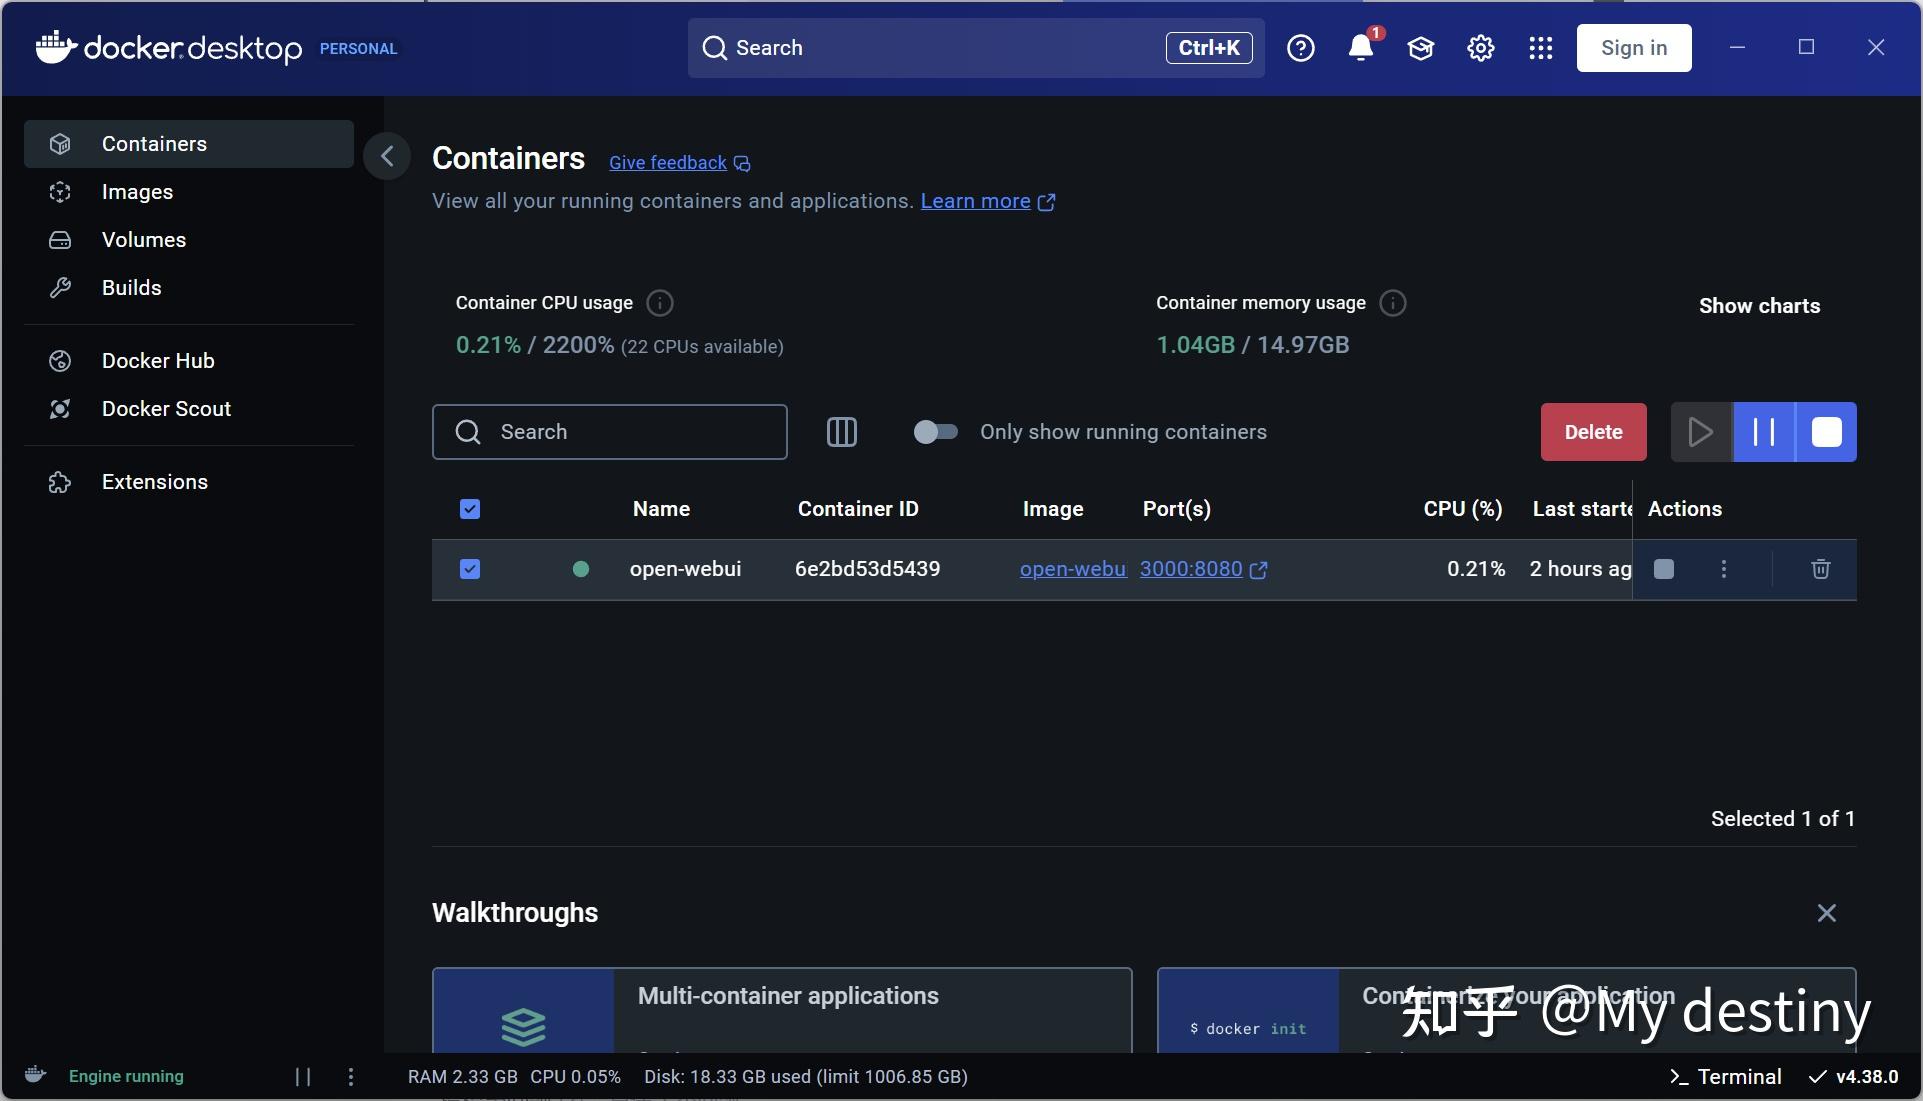This screenshot has width=1923, height=1101.
Task: Click the Sign in button
Action: pos(1633,47)
